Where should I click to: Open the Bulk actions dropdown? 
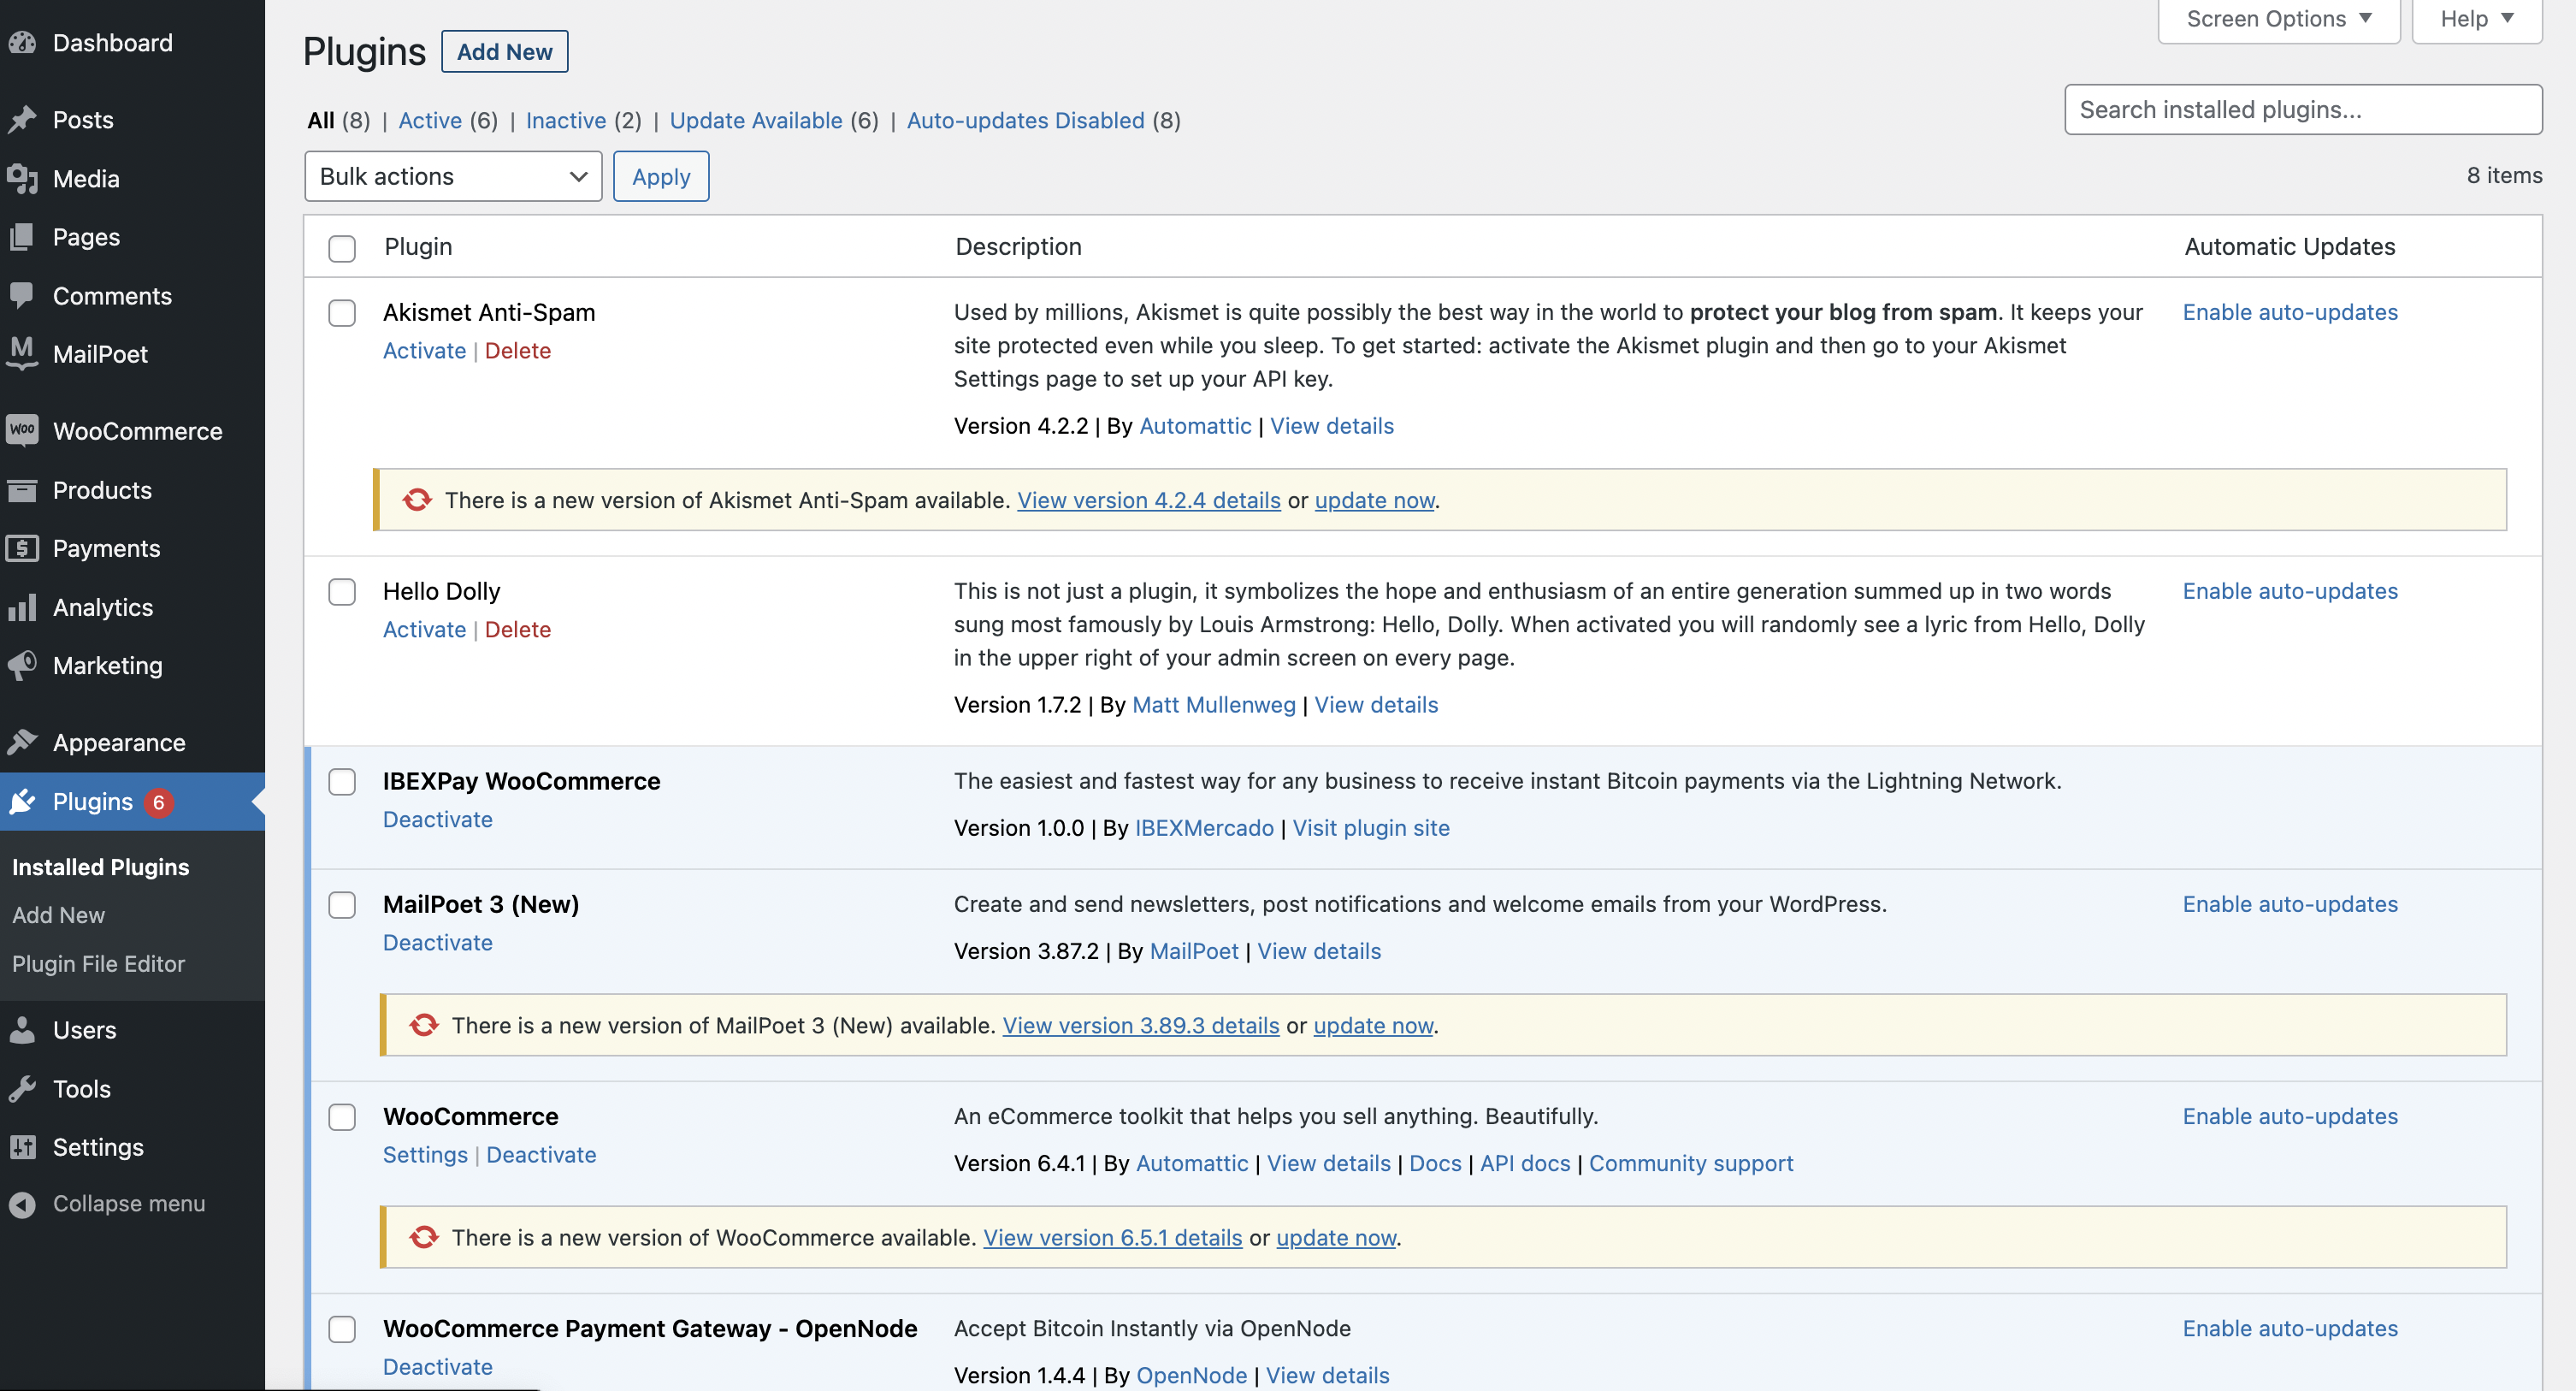tap(452, 176)
